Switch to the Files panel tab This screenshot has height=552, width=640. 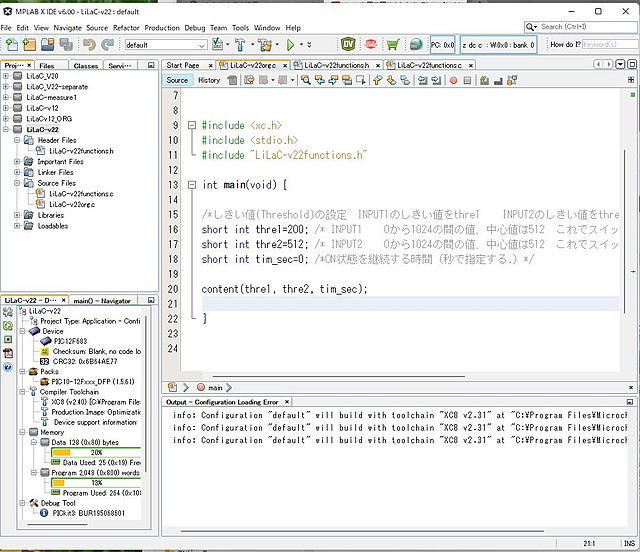[47, 65]
